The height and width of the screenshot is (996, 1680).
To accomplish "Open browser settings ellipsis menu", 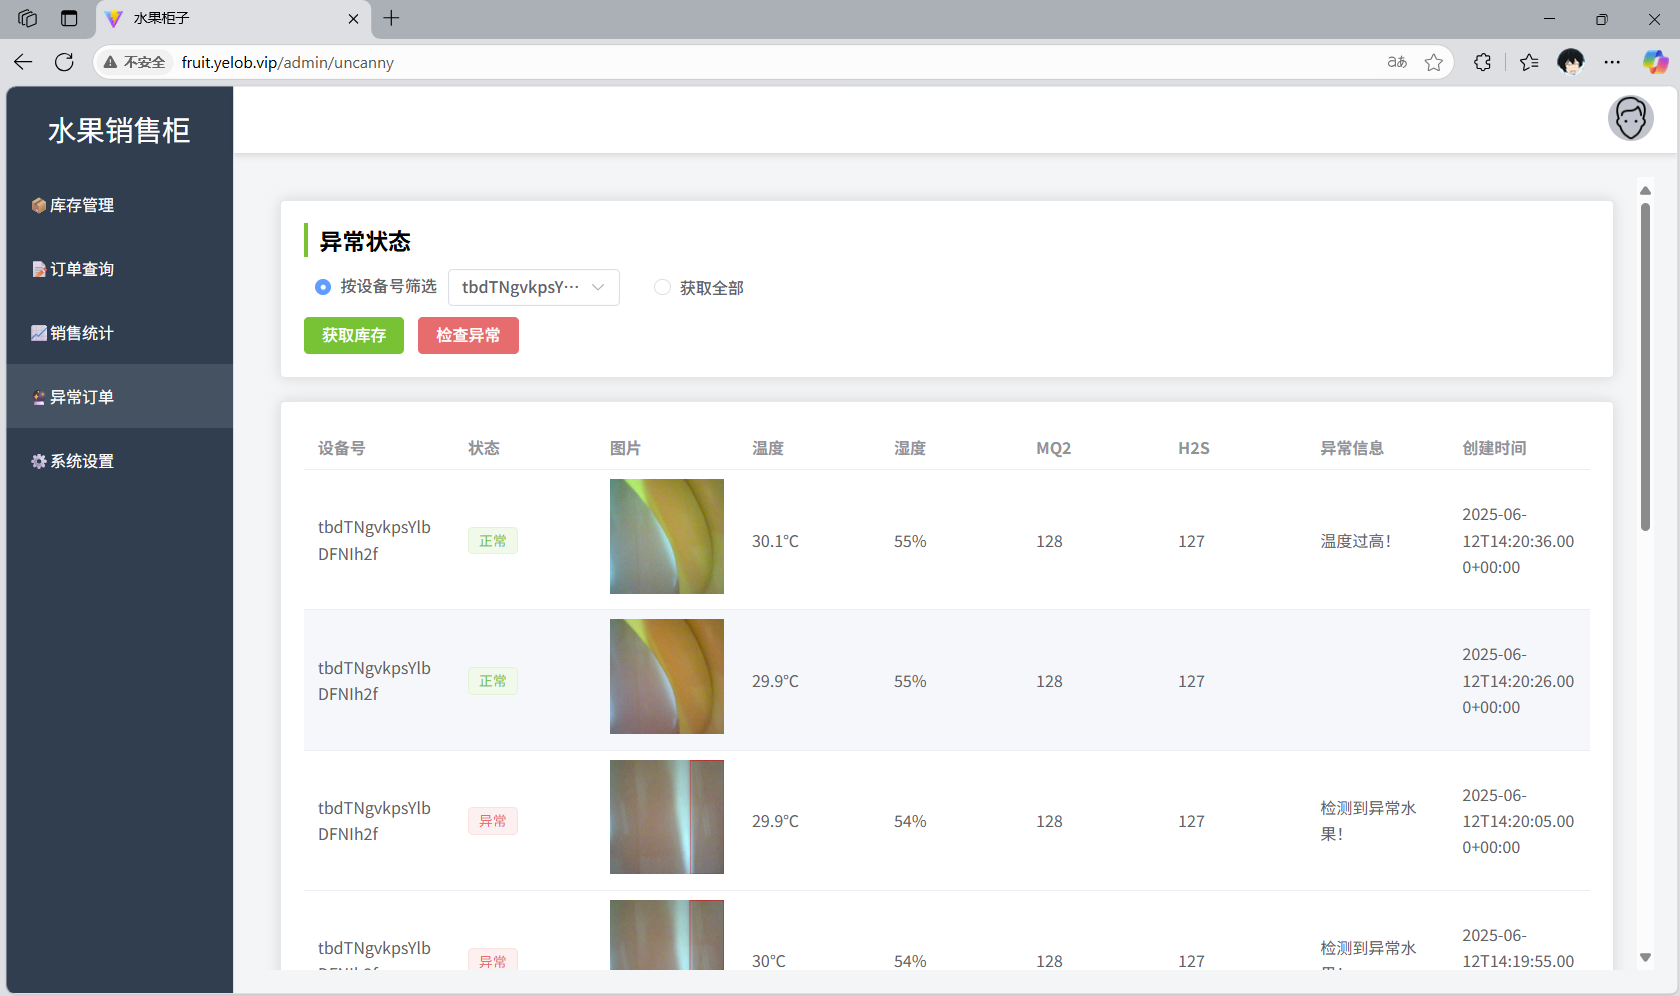I will (1612, 62).
